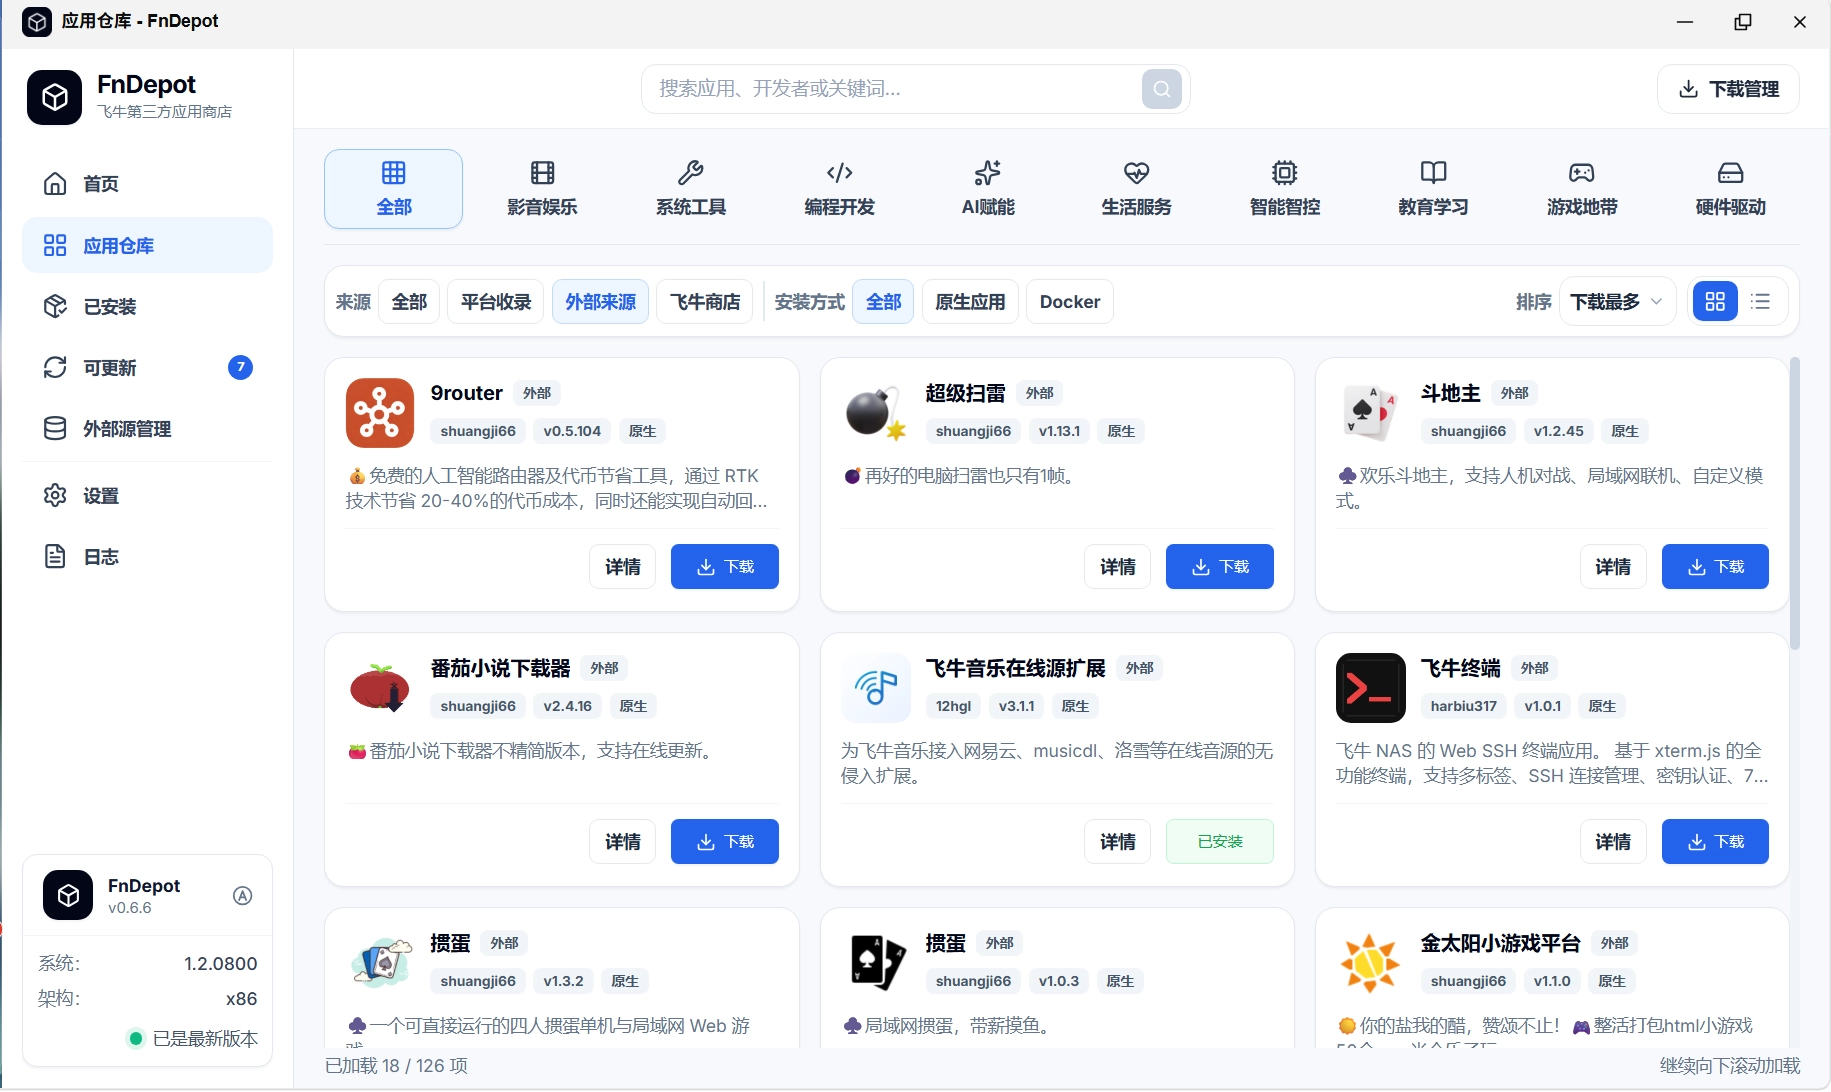Open the 超级扫雷 bomb icon
This screenshot has height=1092, width=1831.
[875, 412]
